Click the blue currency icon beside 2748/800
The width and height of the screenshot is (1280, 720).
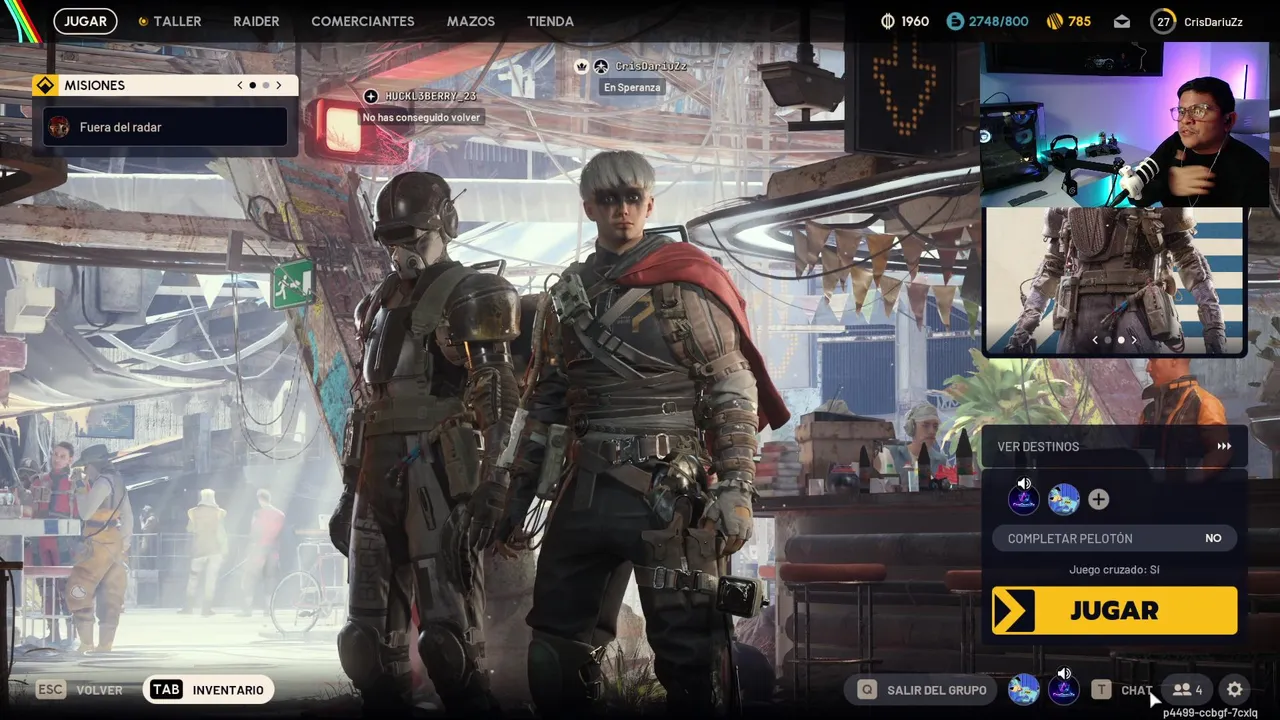click(x=954, y=21)
